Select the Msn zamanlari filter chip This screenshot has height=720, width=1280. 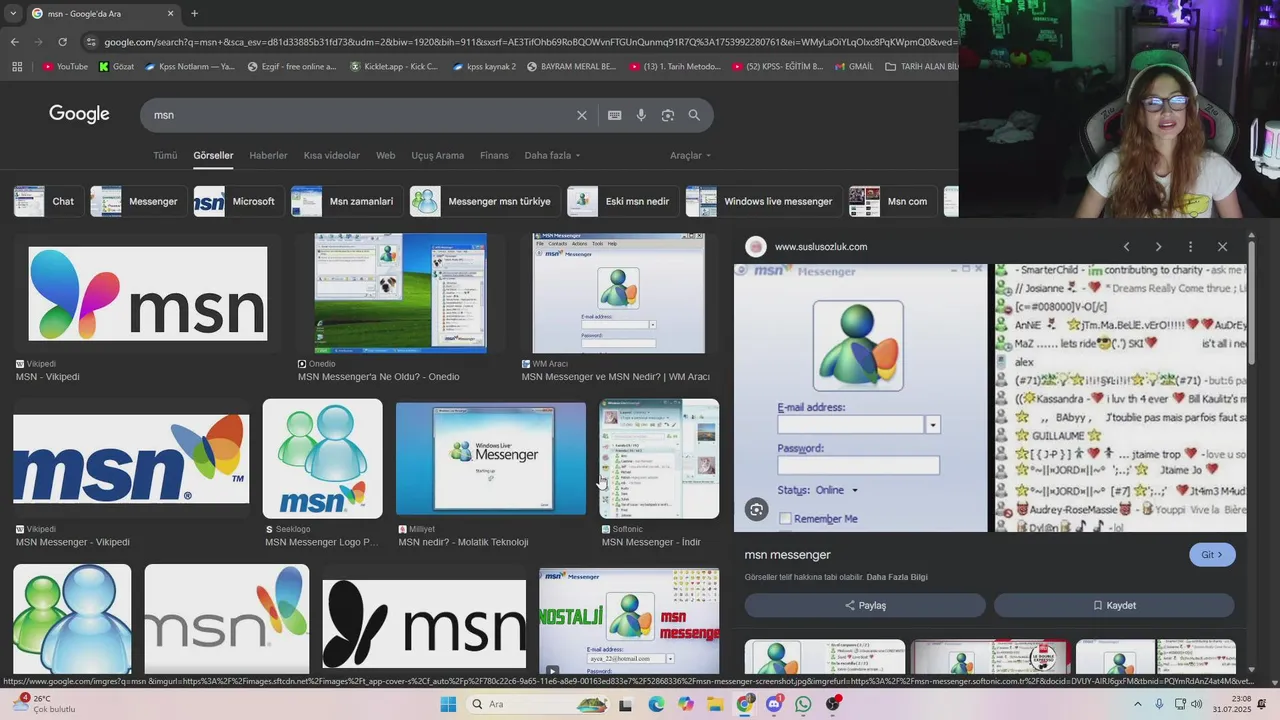click(x=346, y=201)
